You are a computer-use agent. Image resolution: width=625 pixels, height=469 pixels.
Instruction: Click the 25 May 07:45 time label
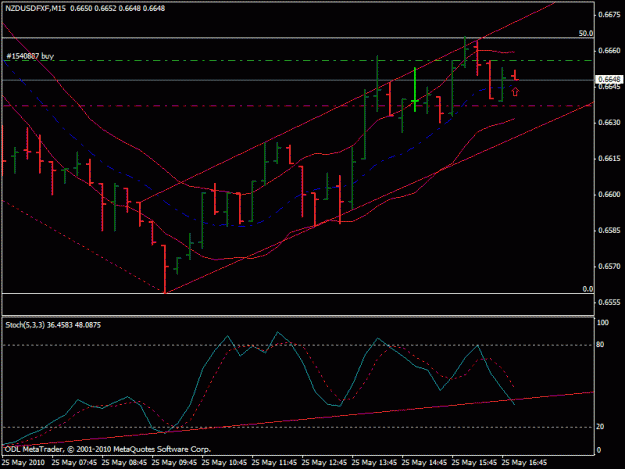[75, 463]
